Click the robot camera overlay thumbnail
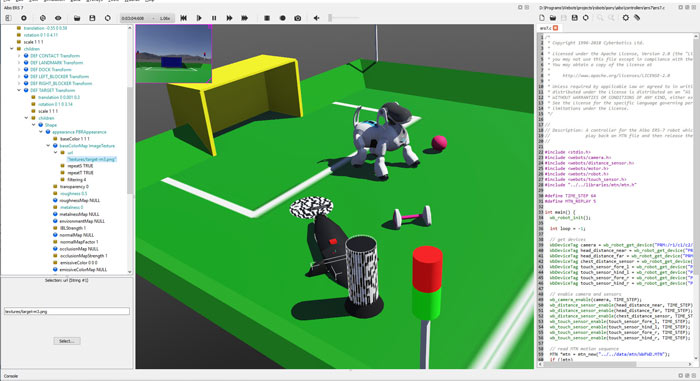The image size is (700, 381). [x=174, y=54]
